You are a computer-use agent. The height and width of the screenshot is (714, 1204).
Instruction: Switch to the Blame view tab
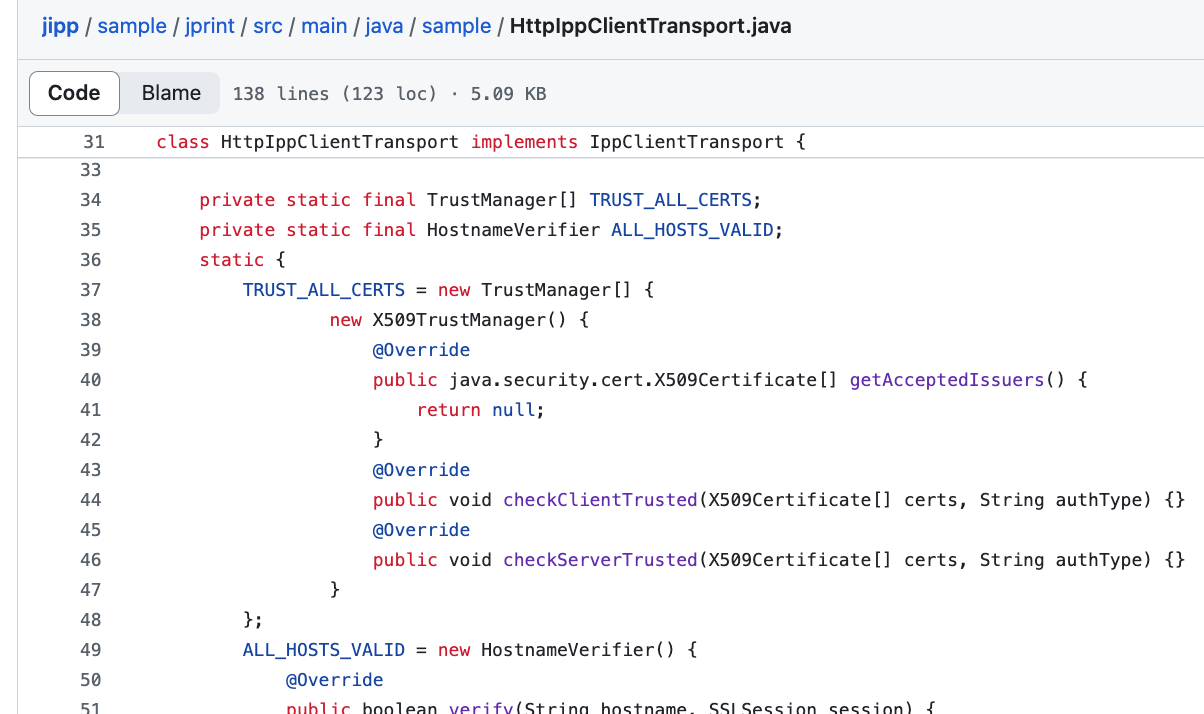[x=171, y=93]
